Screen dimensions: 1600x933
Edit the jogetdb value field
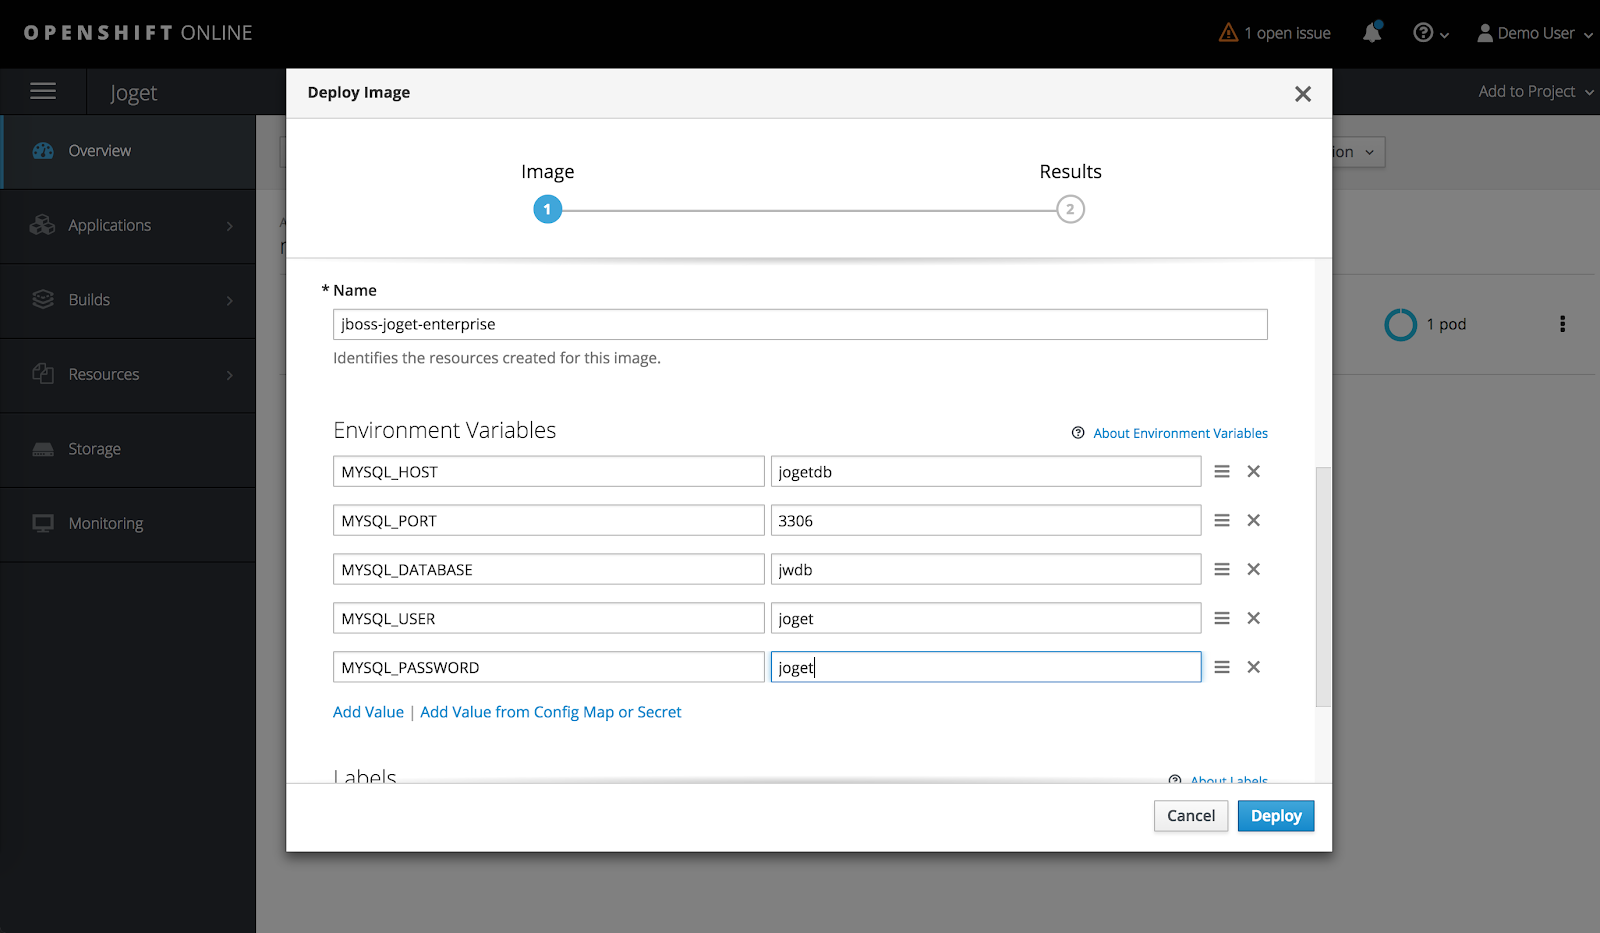986,472
